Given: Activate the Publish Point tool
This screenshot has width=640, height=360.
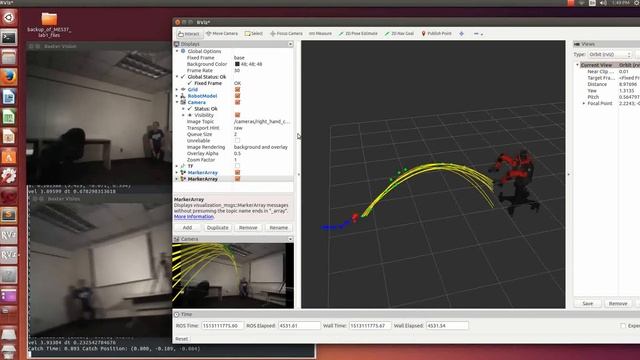Looking at the screenshot, I should 436,33.
